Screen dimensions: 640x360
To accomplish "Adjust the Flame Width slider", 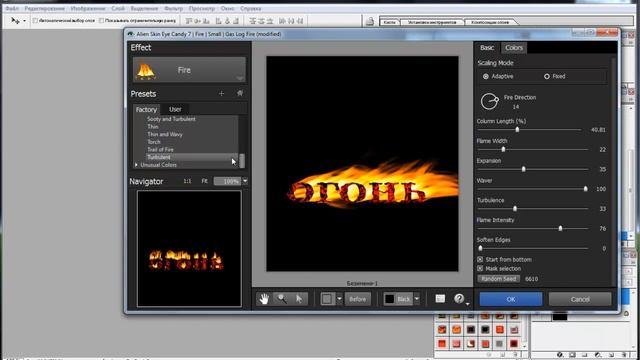I will [503, 149].
